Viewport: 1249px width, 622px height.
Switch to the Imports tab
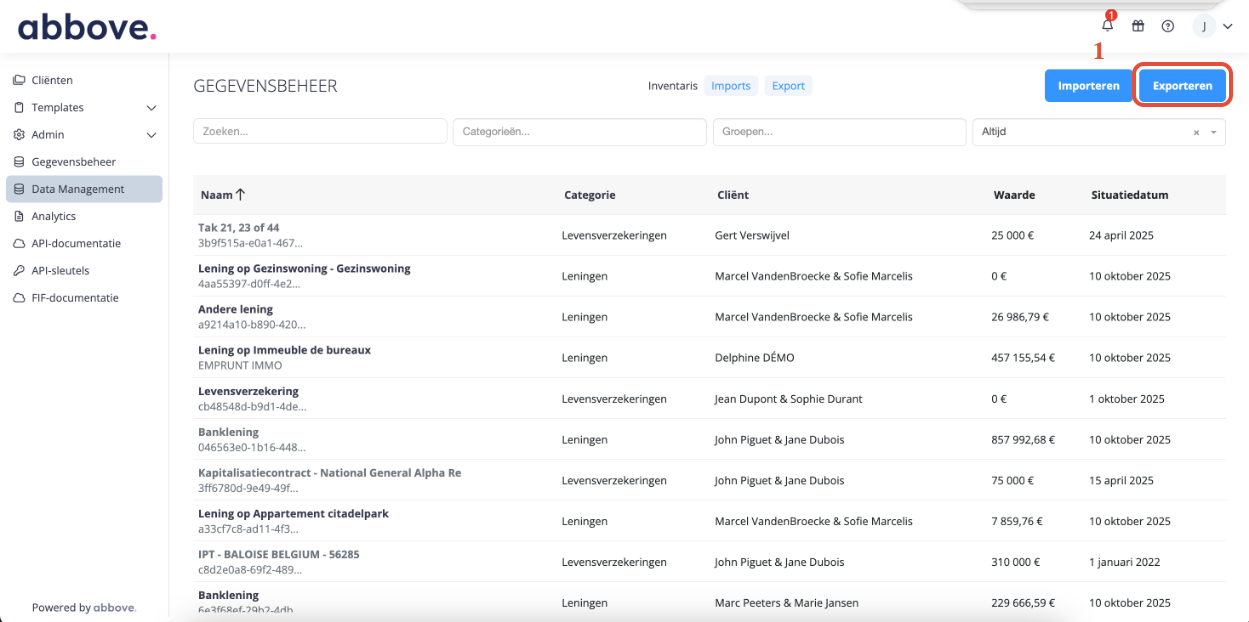[x=731, y=86]
